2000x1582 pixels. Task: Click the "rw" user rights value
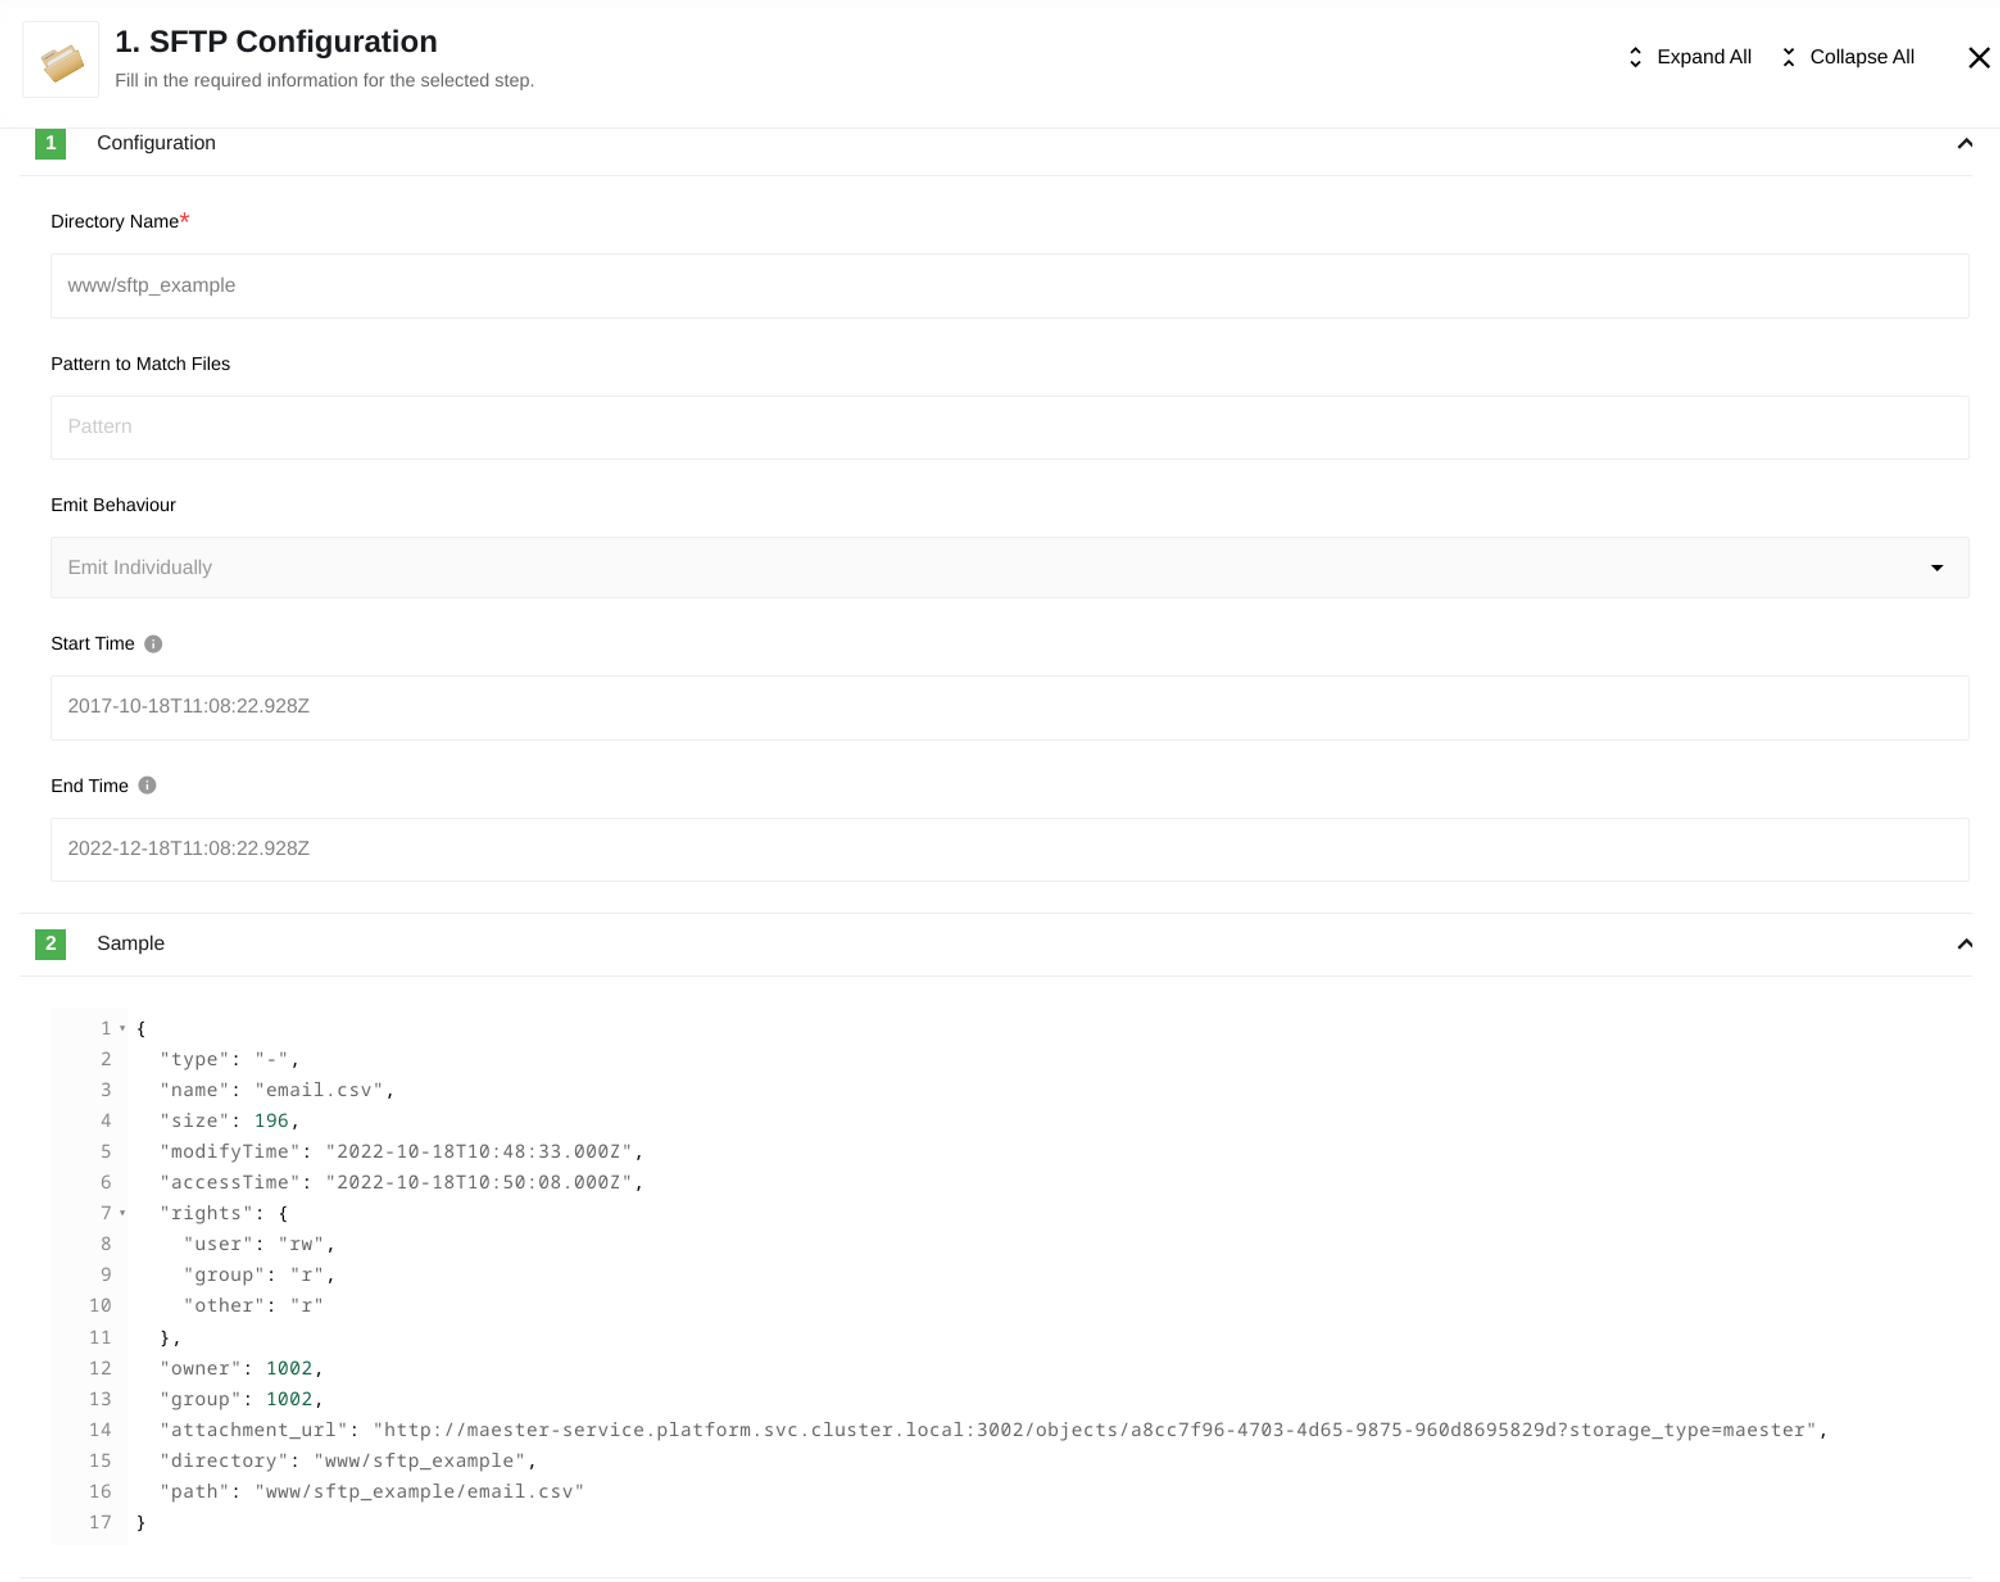(301, 1244)
